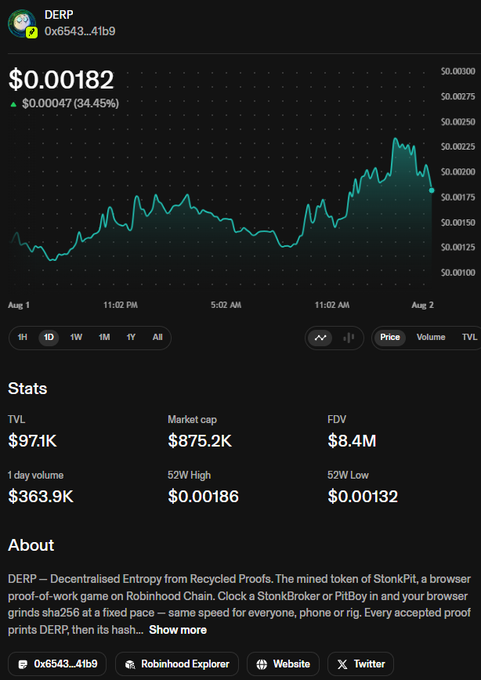481x680 pixels.
Task: Click the copy icon beside bottom address
Action: (23, 664)
